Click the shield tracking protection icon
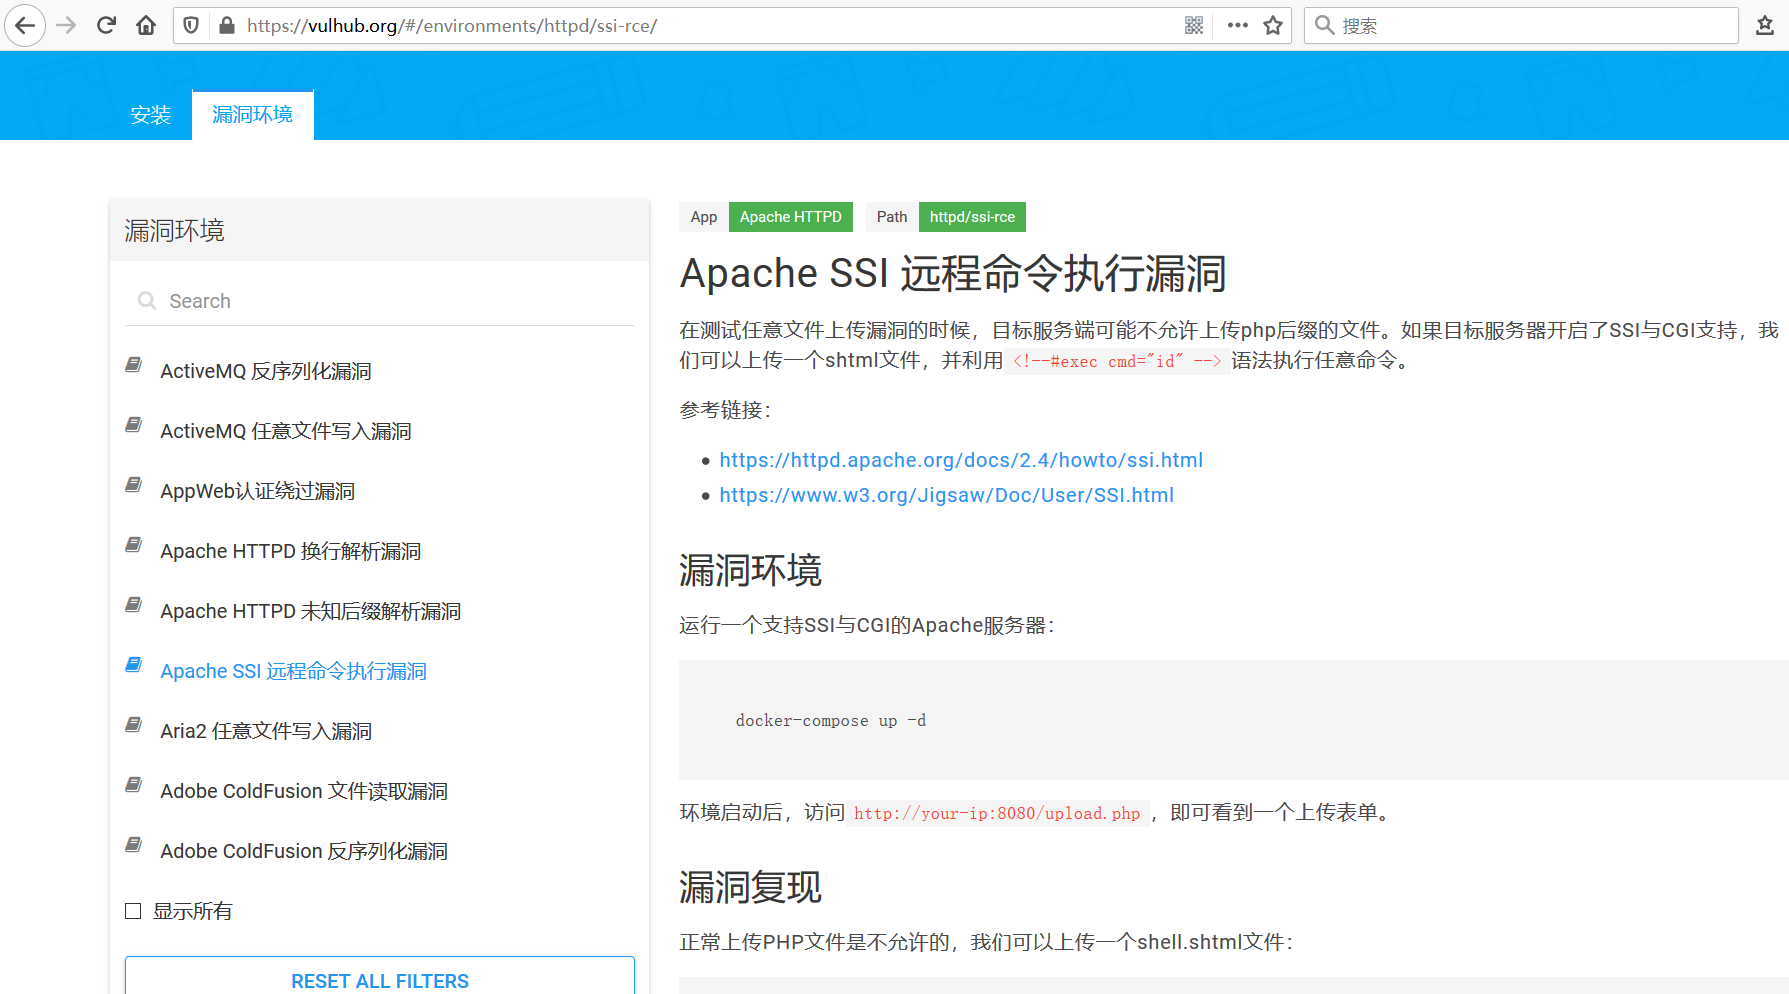 [x=191, y=25]
